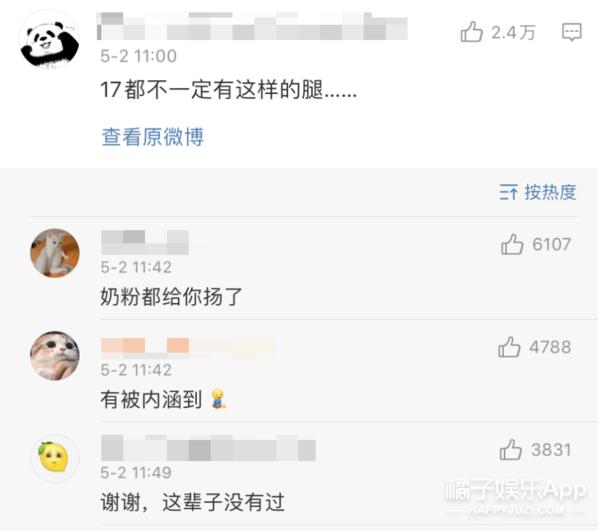Like the comment with 6107 likes
600x531 pixels.
point(512,244)
